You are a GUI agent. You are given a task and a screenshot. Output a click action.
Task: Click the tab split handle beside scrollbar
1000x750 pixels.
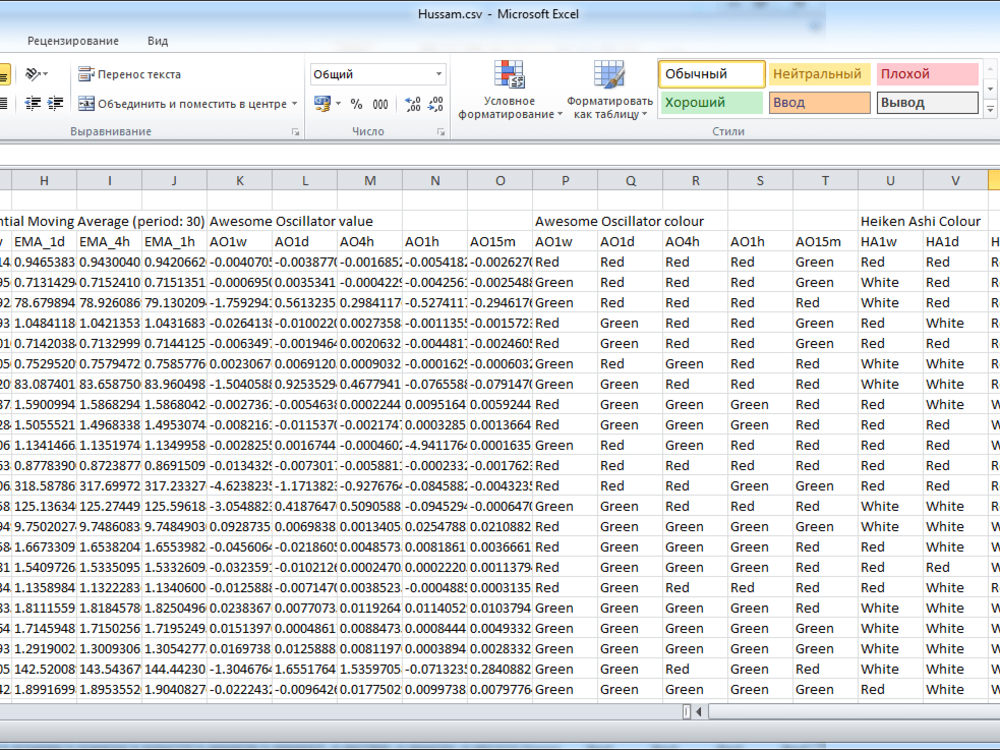(686, 711)
